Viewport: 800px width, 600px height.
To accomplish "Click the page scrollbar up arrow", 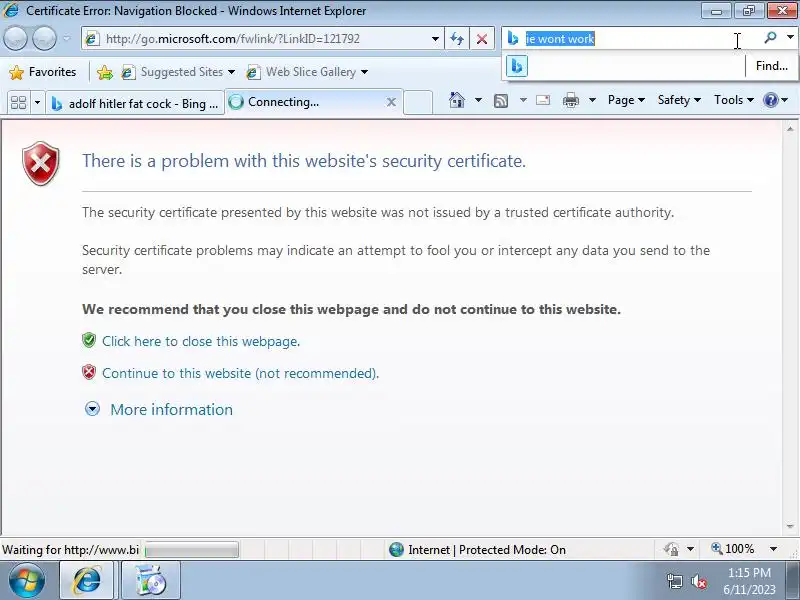I will click(790, 129).
